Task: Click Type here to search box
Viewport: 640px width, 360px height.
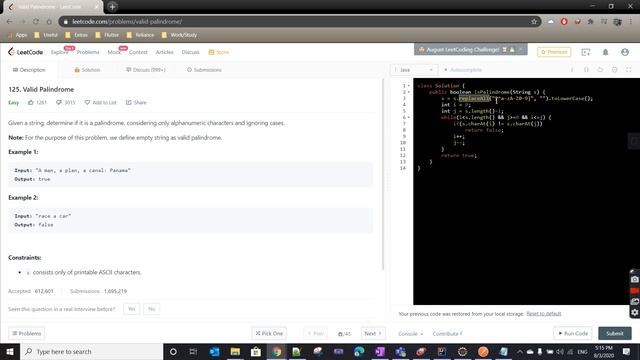Action: pos(91,351)
